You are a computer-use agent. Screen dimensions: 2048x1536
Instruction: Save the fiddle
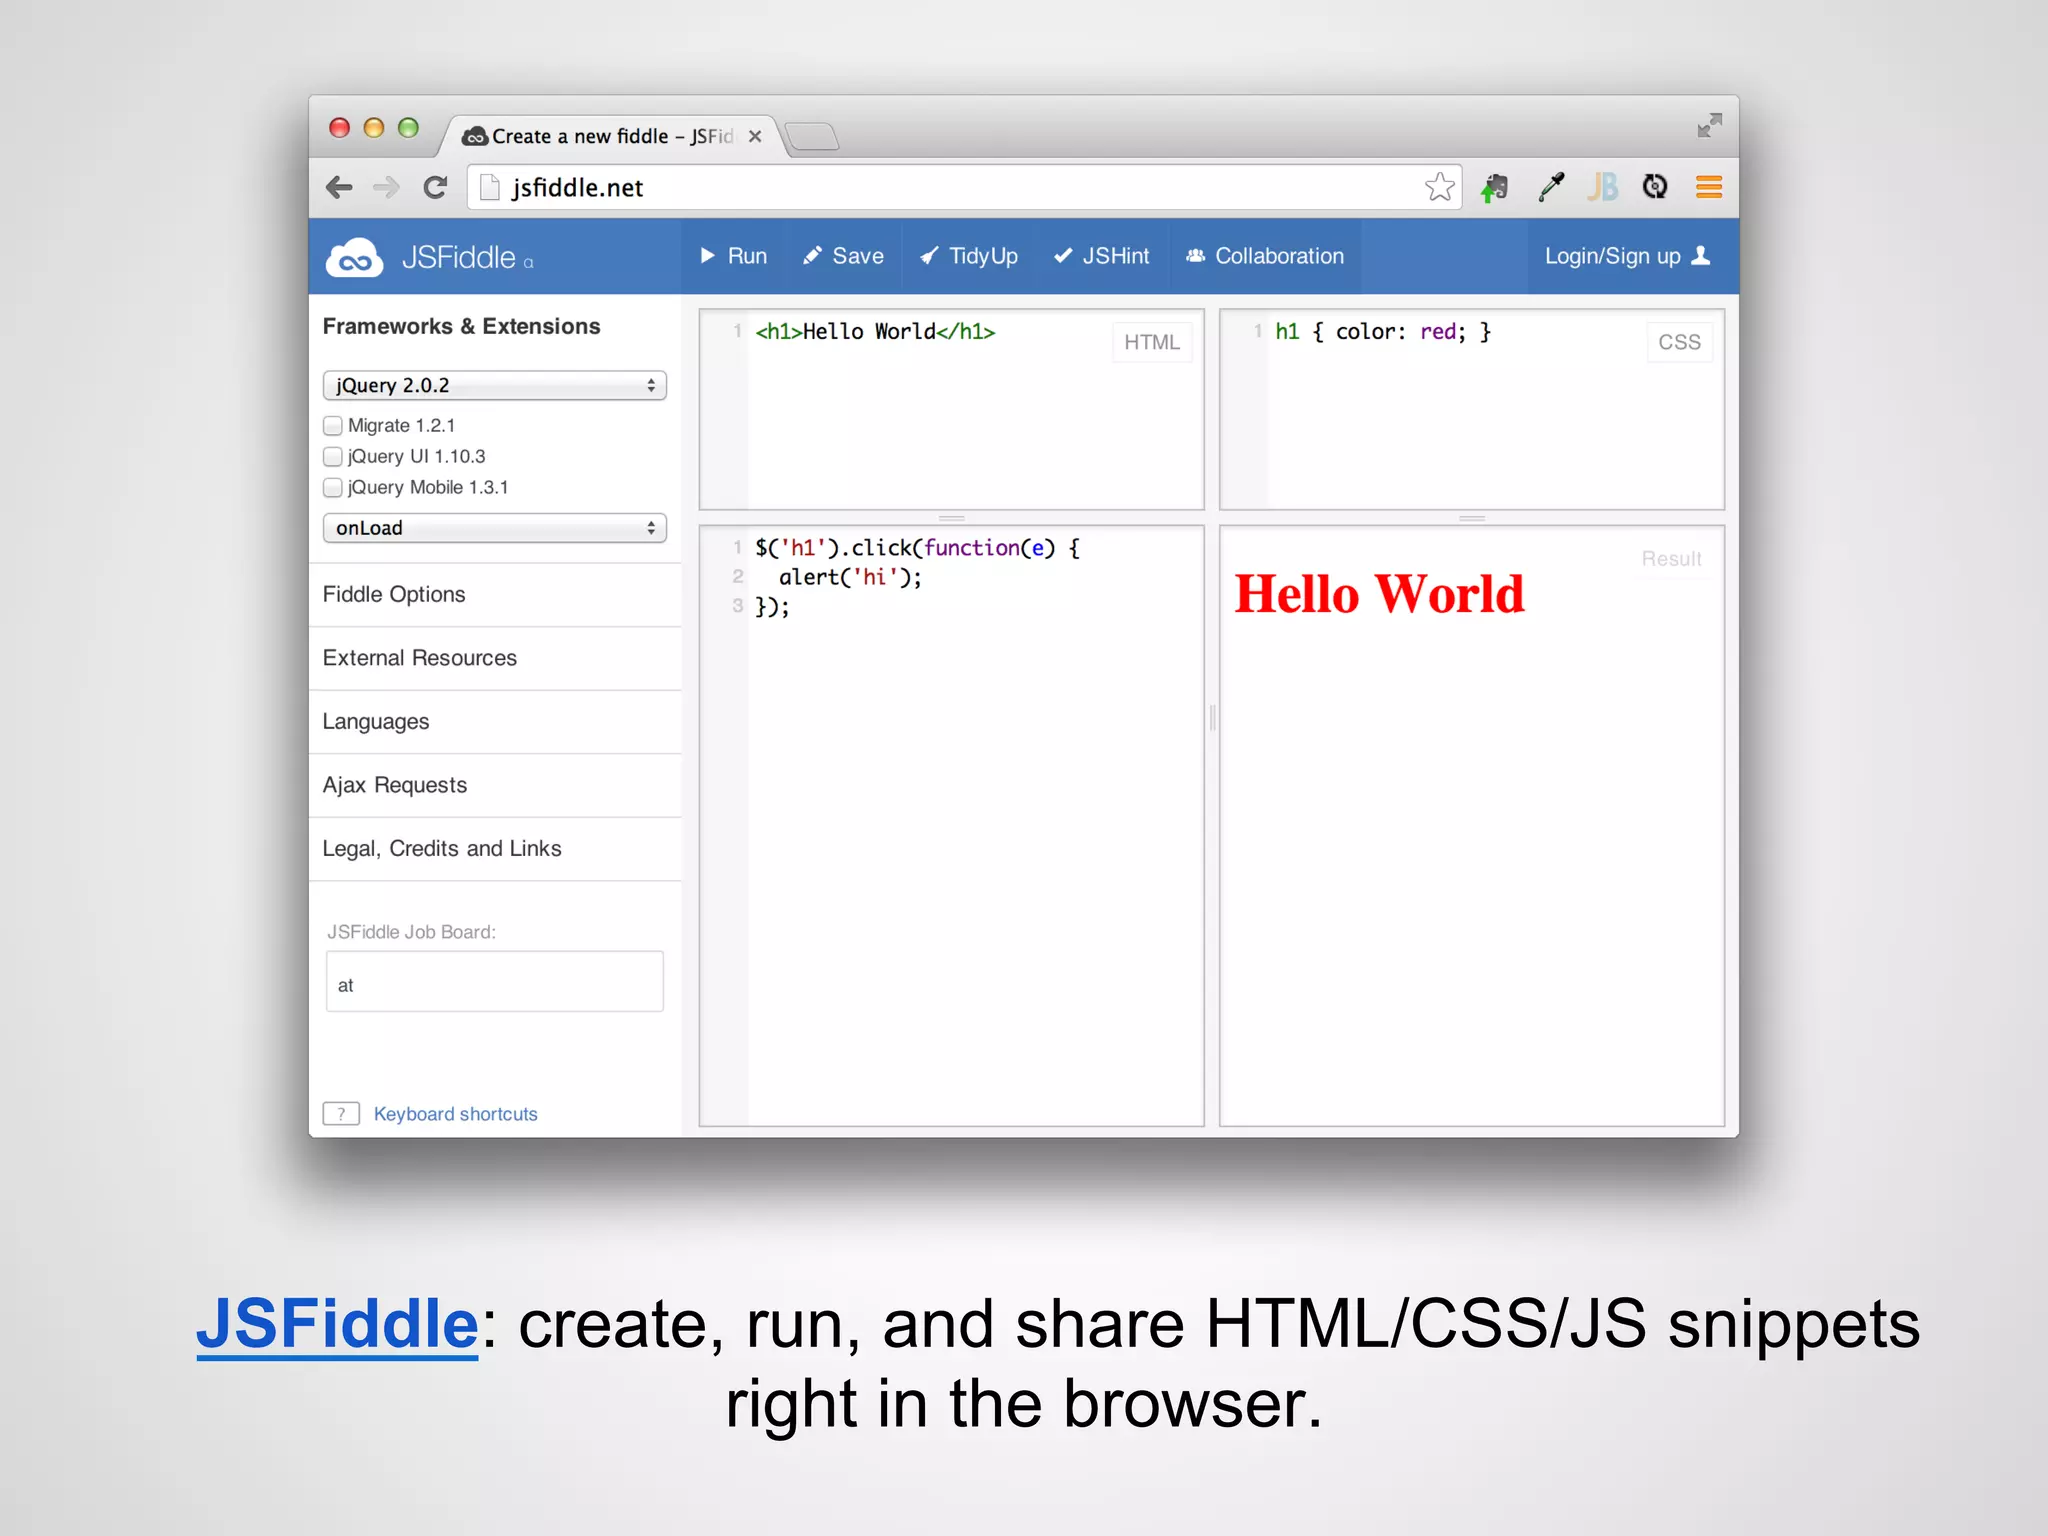[x=843, y=256]
